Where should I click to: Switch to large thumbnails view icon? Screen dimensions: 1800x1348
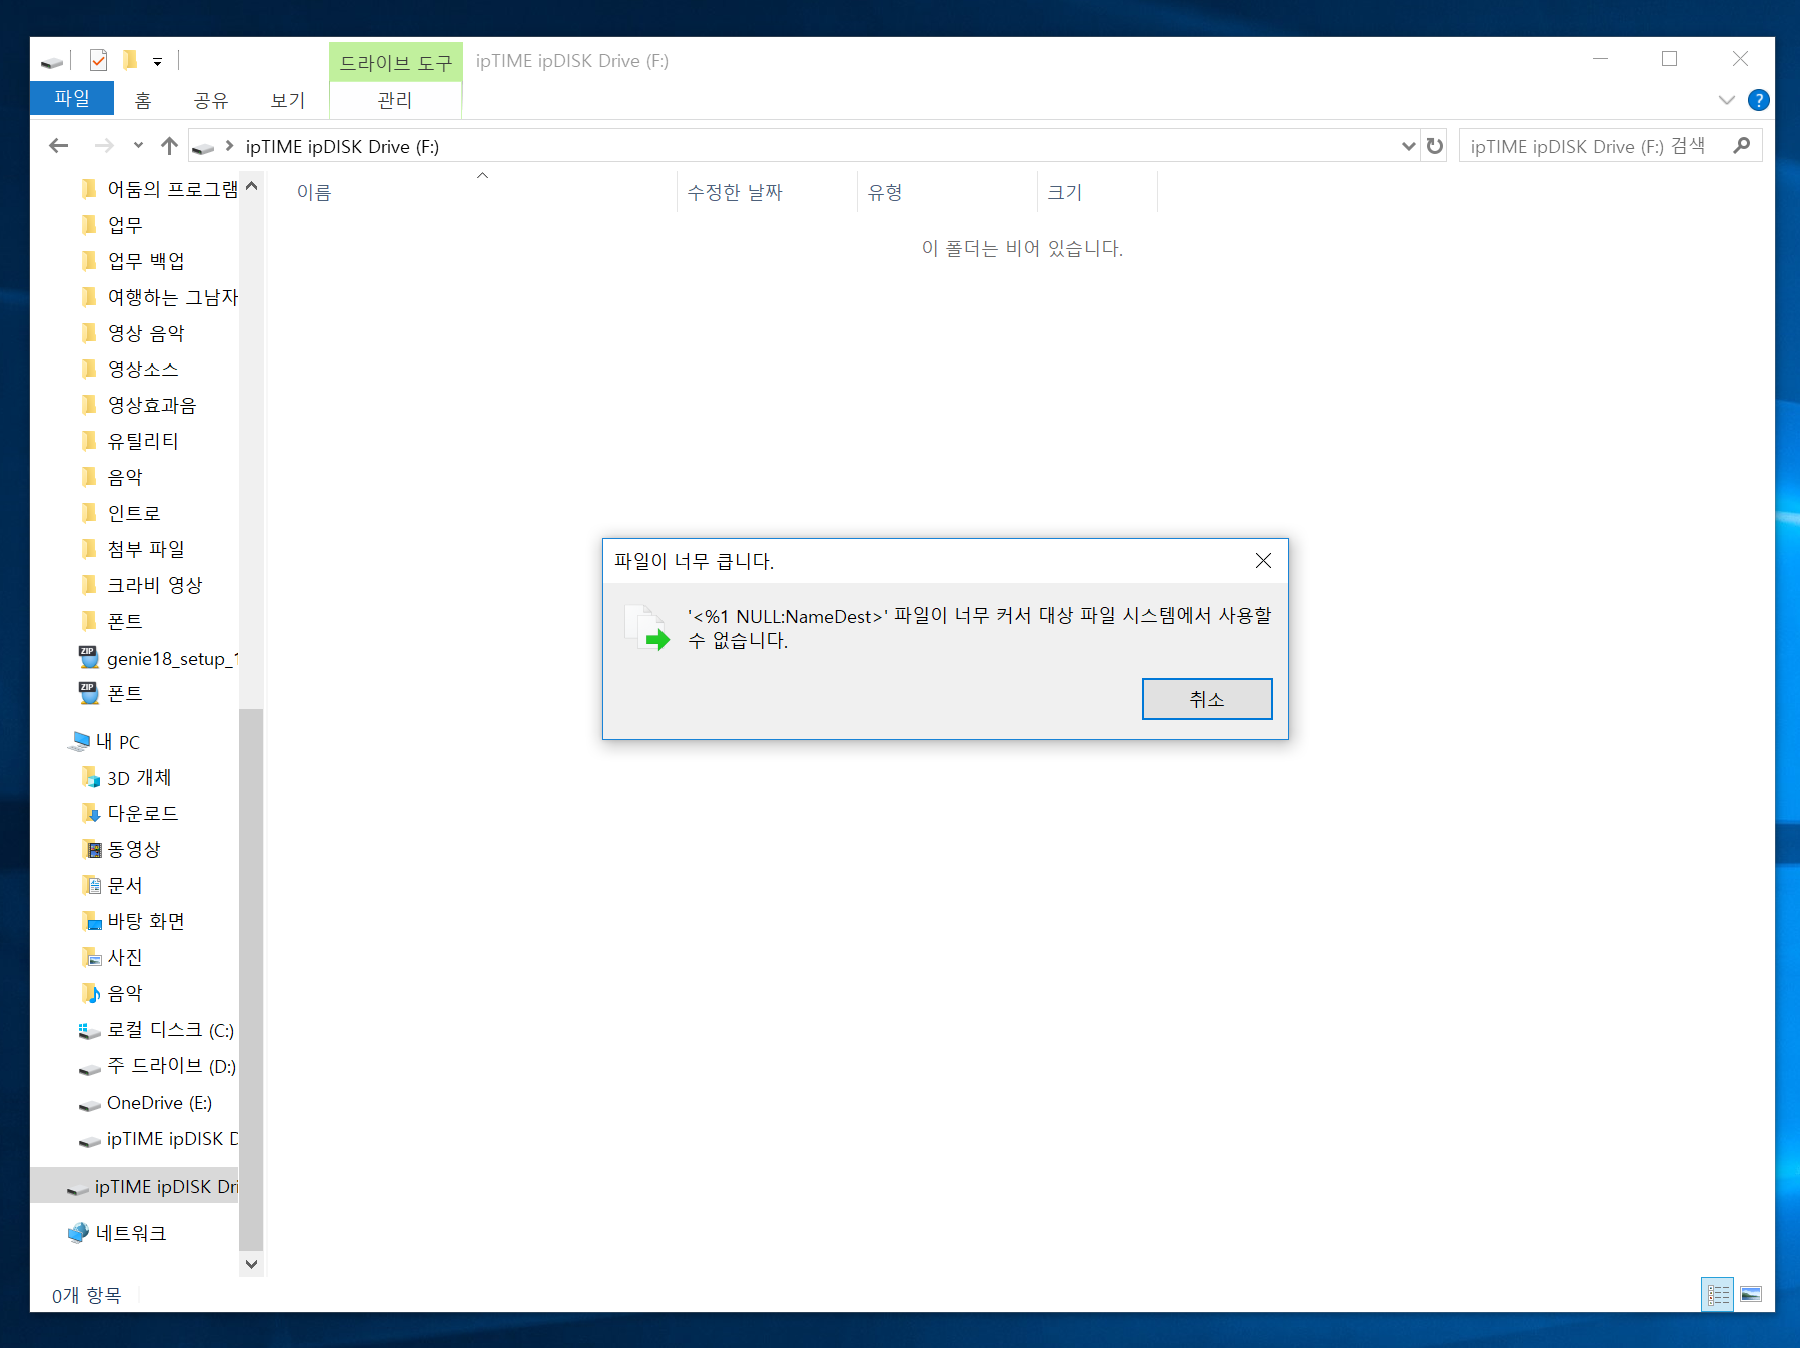(1751, 1295)
